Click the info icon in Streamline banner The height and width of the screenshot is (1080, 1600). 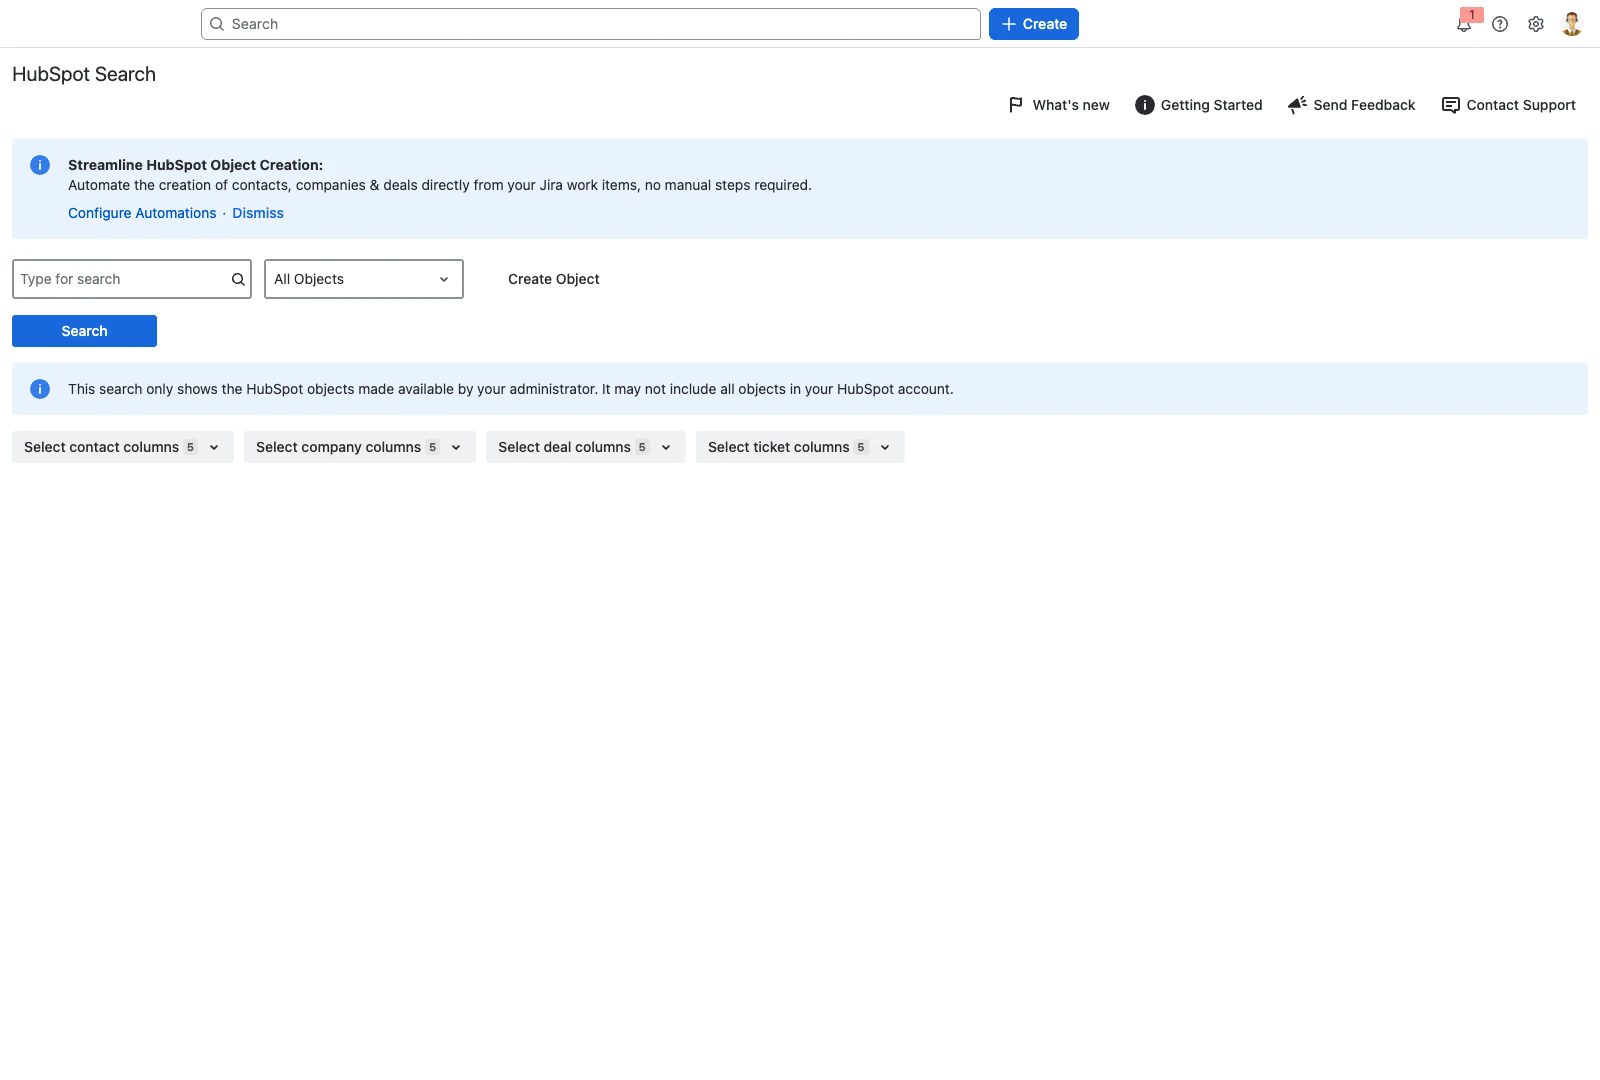coord(40,165)
